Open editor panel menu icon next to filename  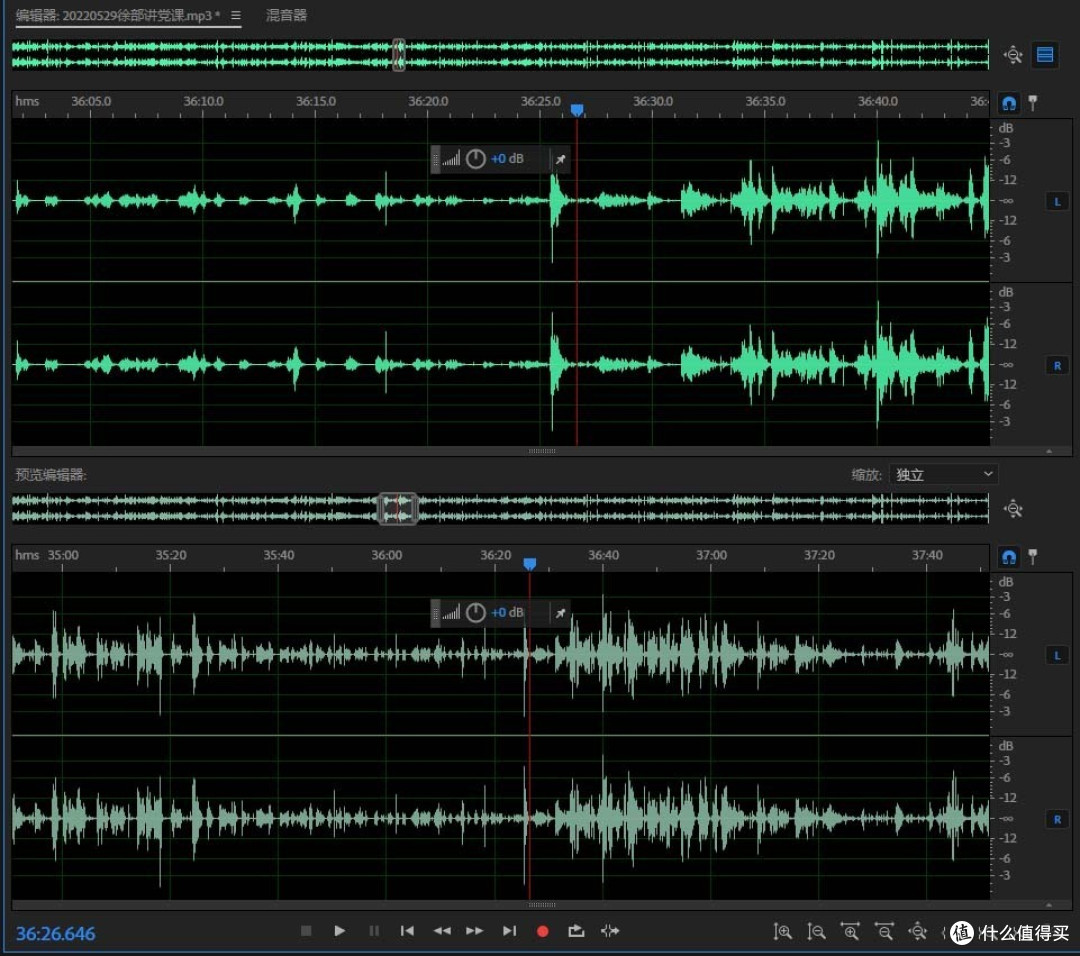tap(236, 15)
